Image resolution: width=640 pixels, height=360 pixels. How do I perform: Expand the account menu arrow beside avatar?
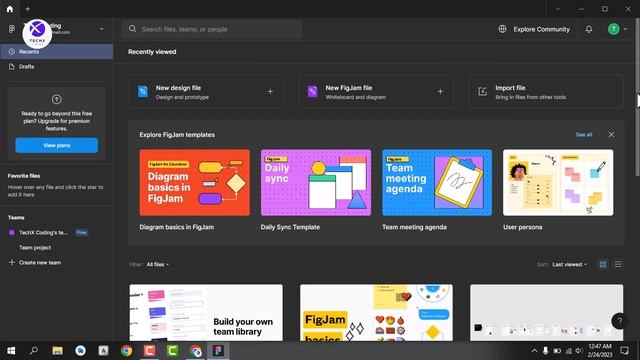626,29
